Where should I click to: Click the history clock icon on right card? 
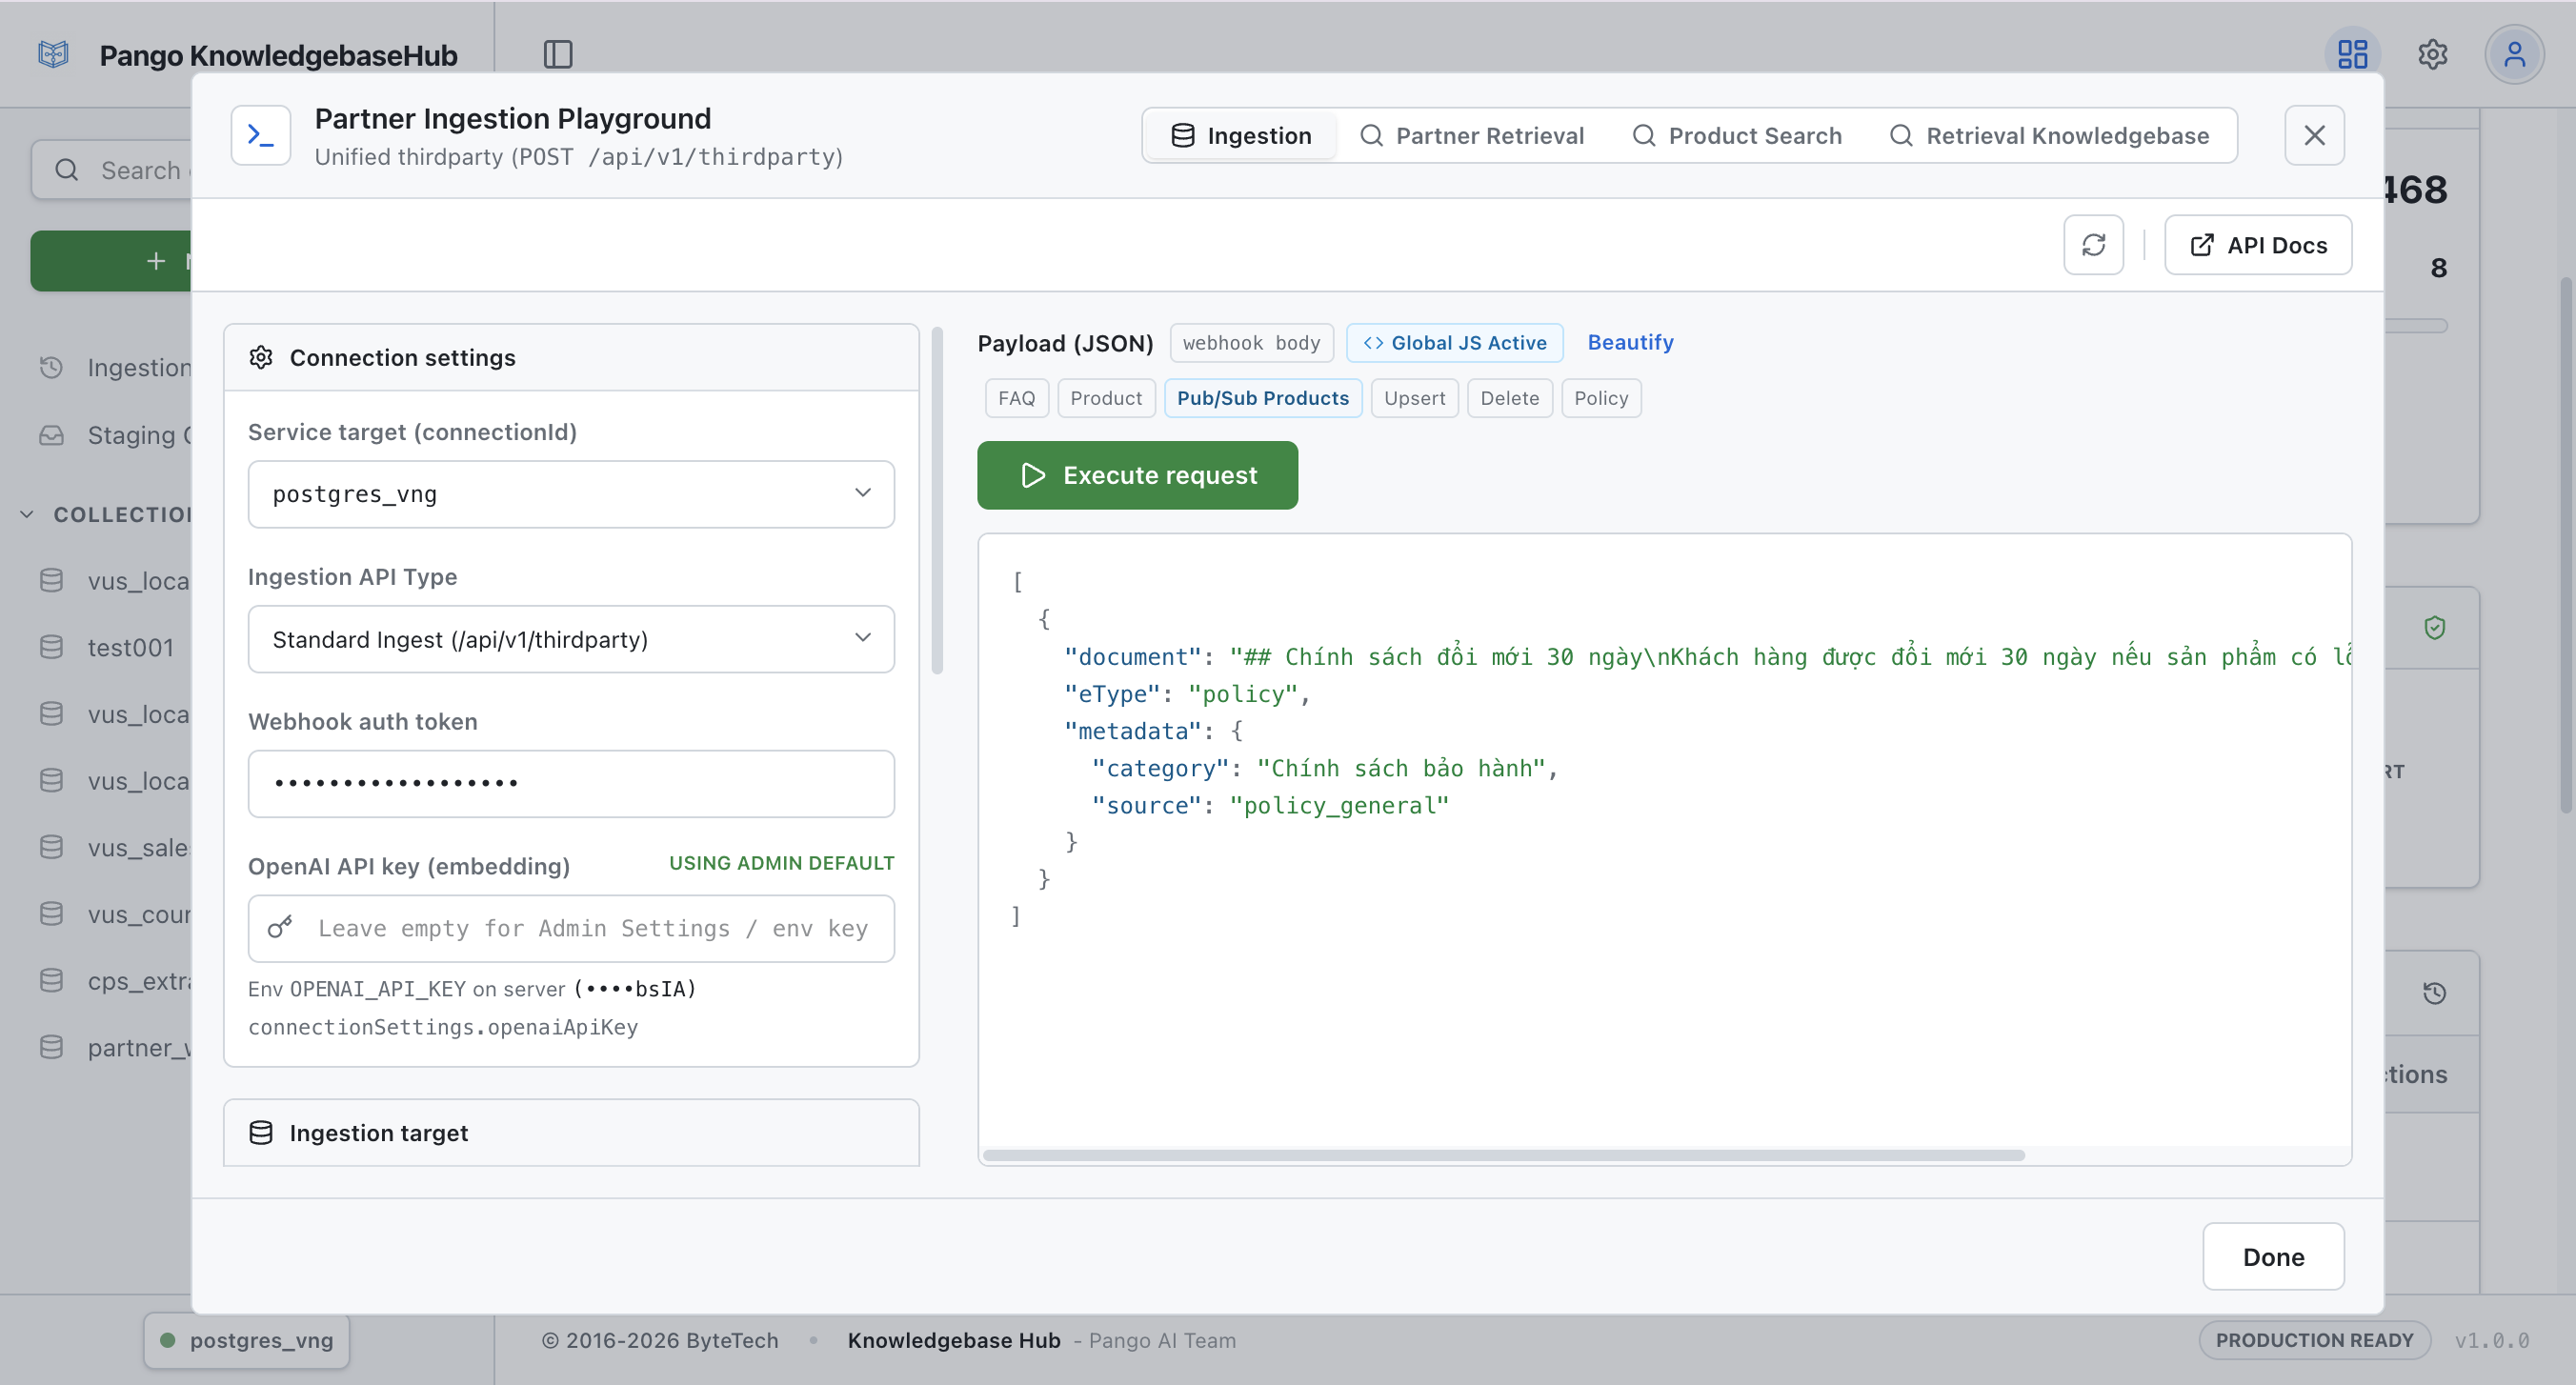[x=2435, y=993]
